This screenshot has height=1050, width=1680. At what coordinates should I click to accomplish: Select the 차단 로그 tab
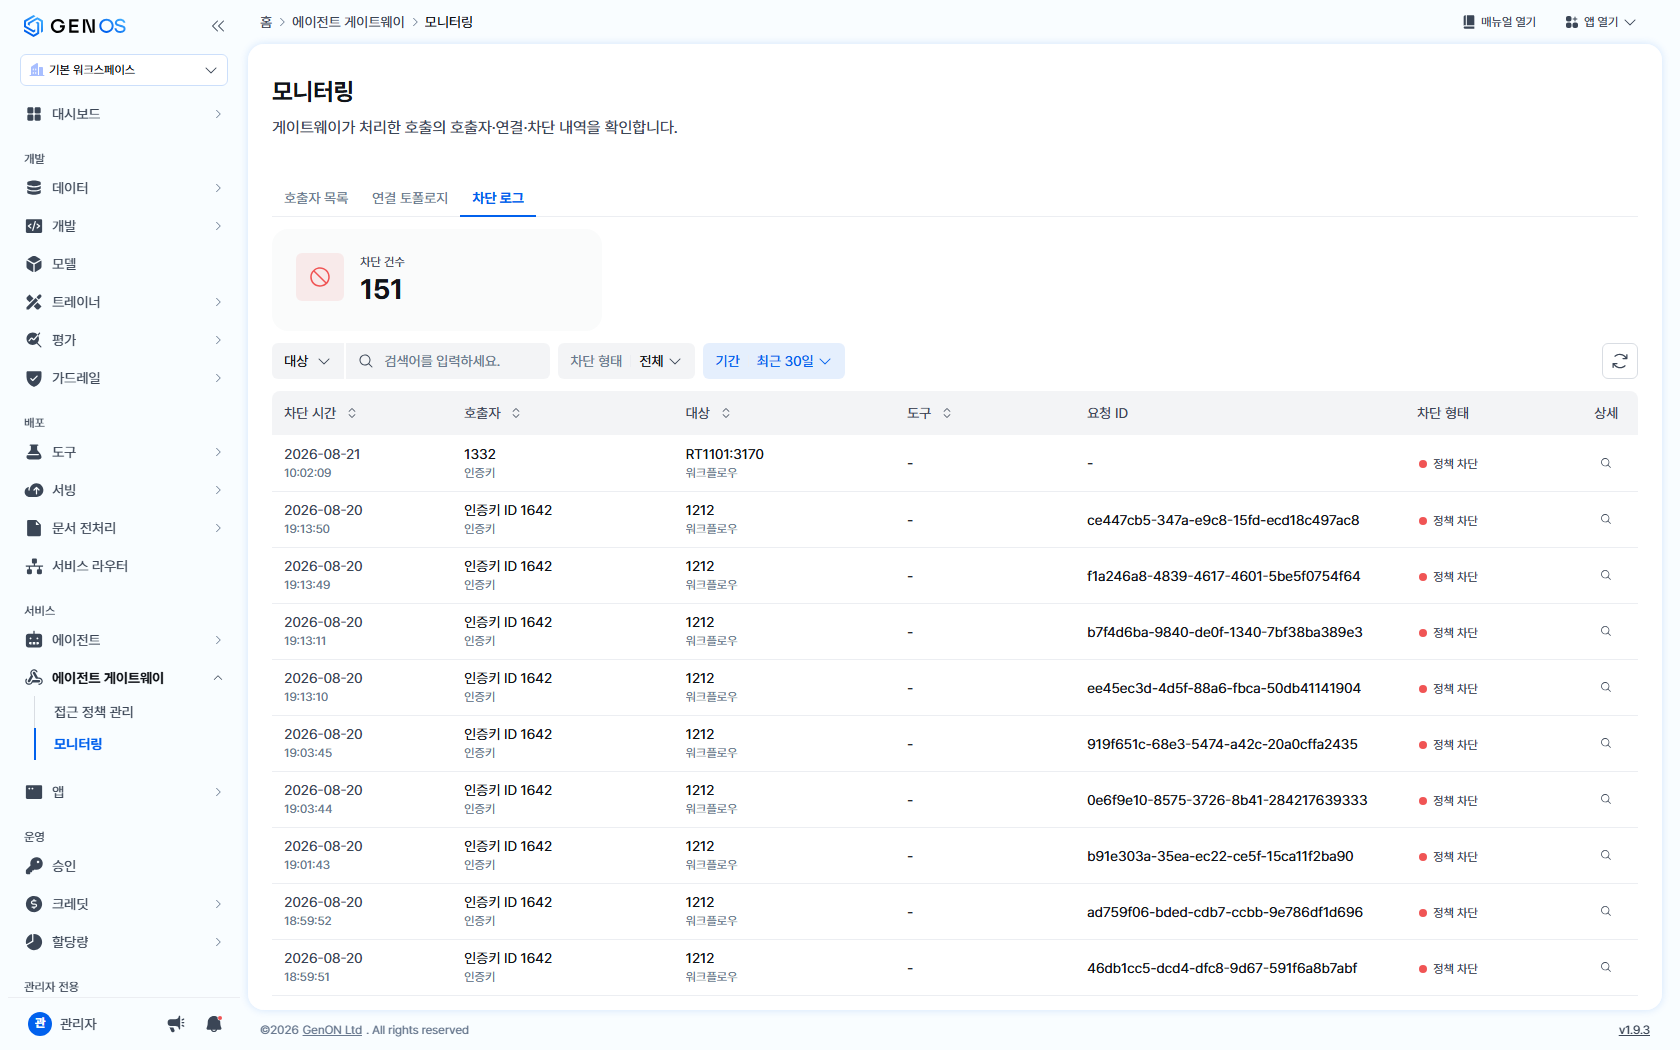pyautogui.click(x=498, y=198)
